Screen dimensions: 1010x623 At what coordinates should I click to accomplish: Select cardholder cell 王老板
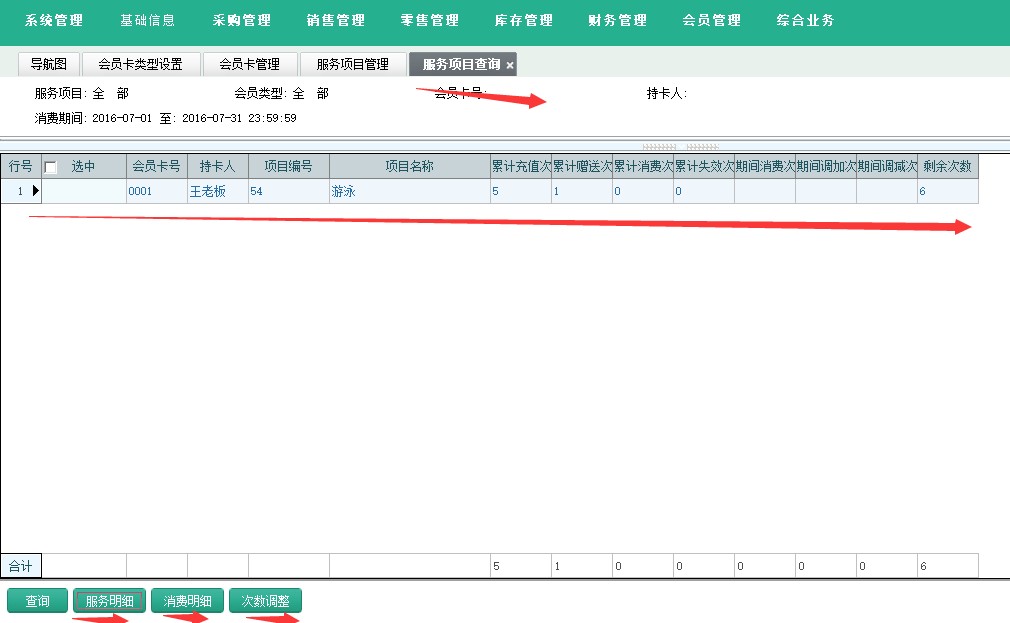point(218,191)
